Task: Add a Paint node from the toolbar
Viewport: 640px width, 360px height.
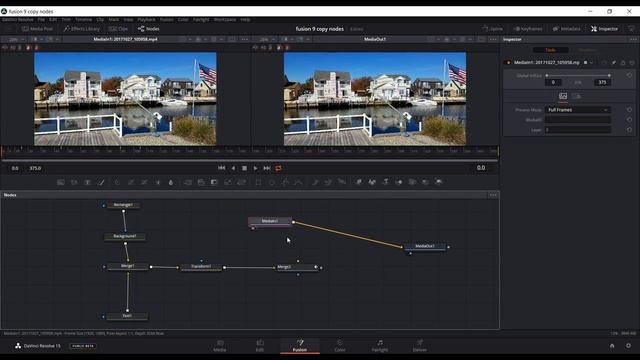Action: point(101,182)
